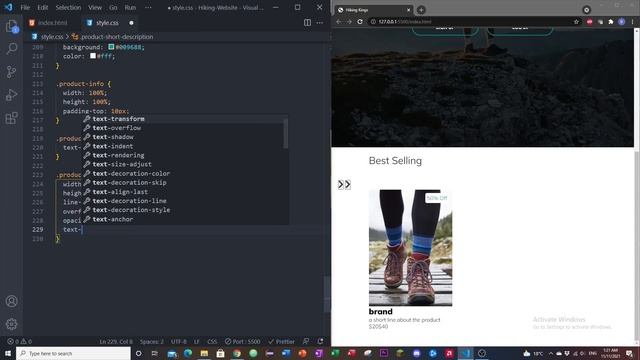Image resolution: width=640 pixels, height=360 pixels.
Task: Open the Edit menu
Action: click(x=42, y=7)
